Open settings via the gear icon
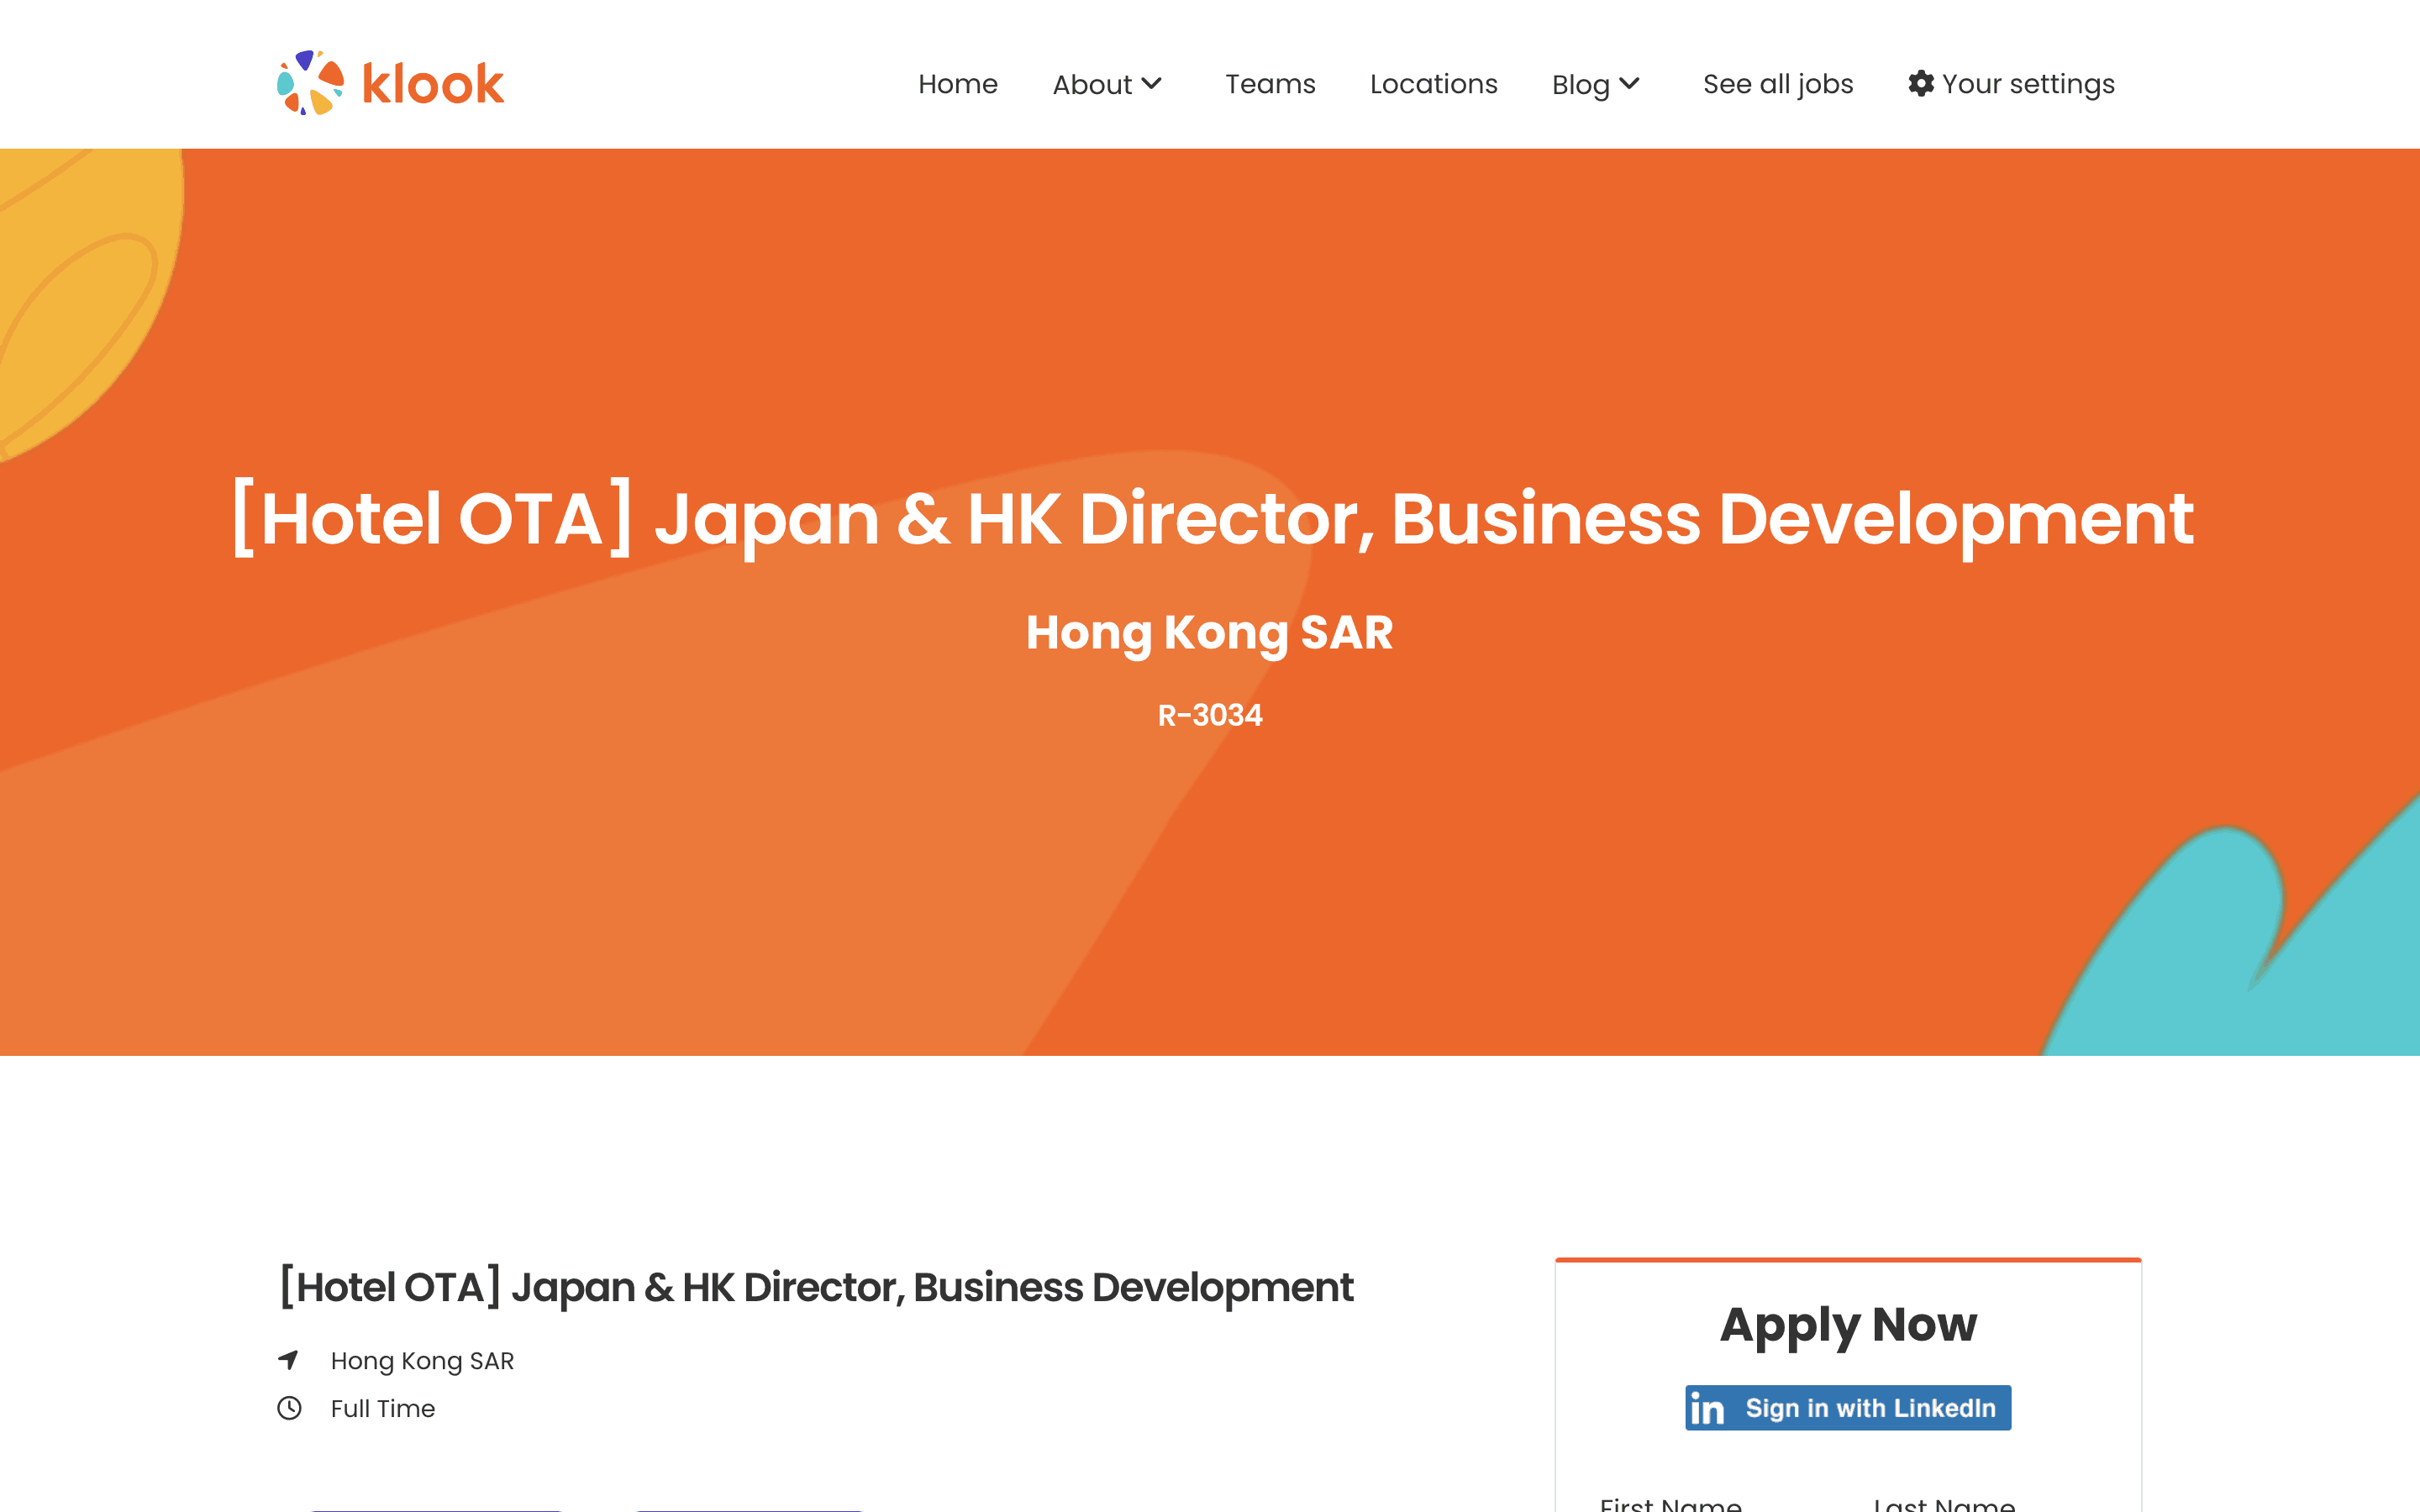 click(x=1920, y=83)
